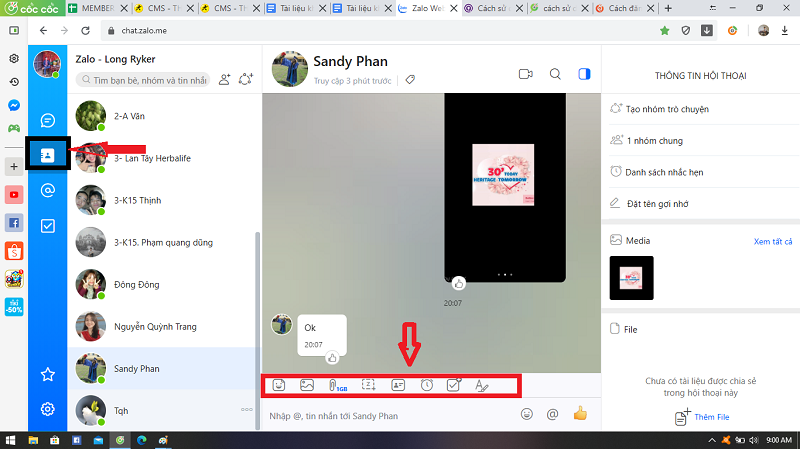React to the Ok message with like

(x=332, y=358)
